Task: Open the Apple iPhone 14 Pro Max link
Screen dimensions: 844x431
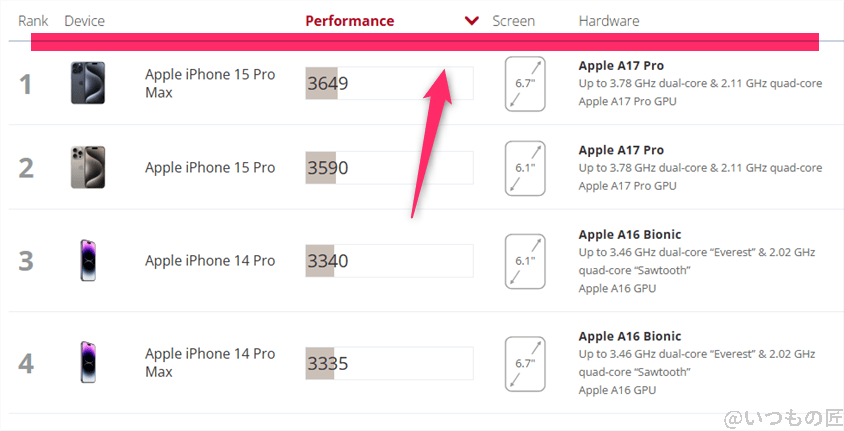Action: (x=210, y=362)
